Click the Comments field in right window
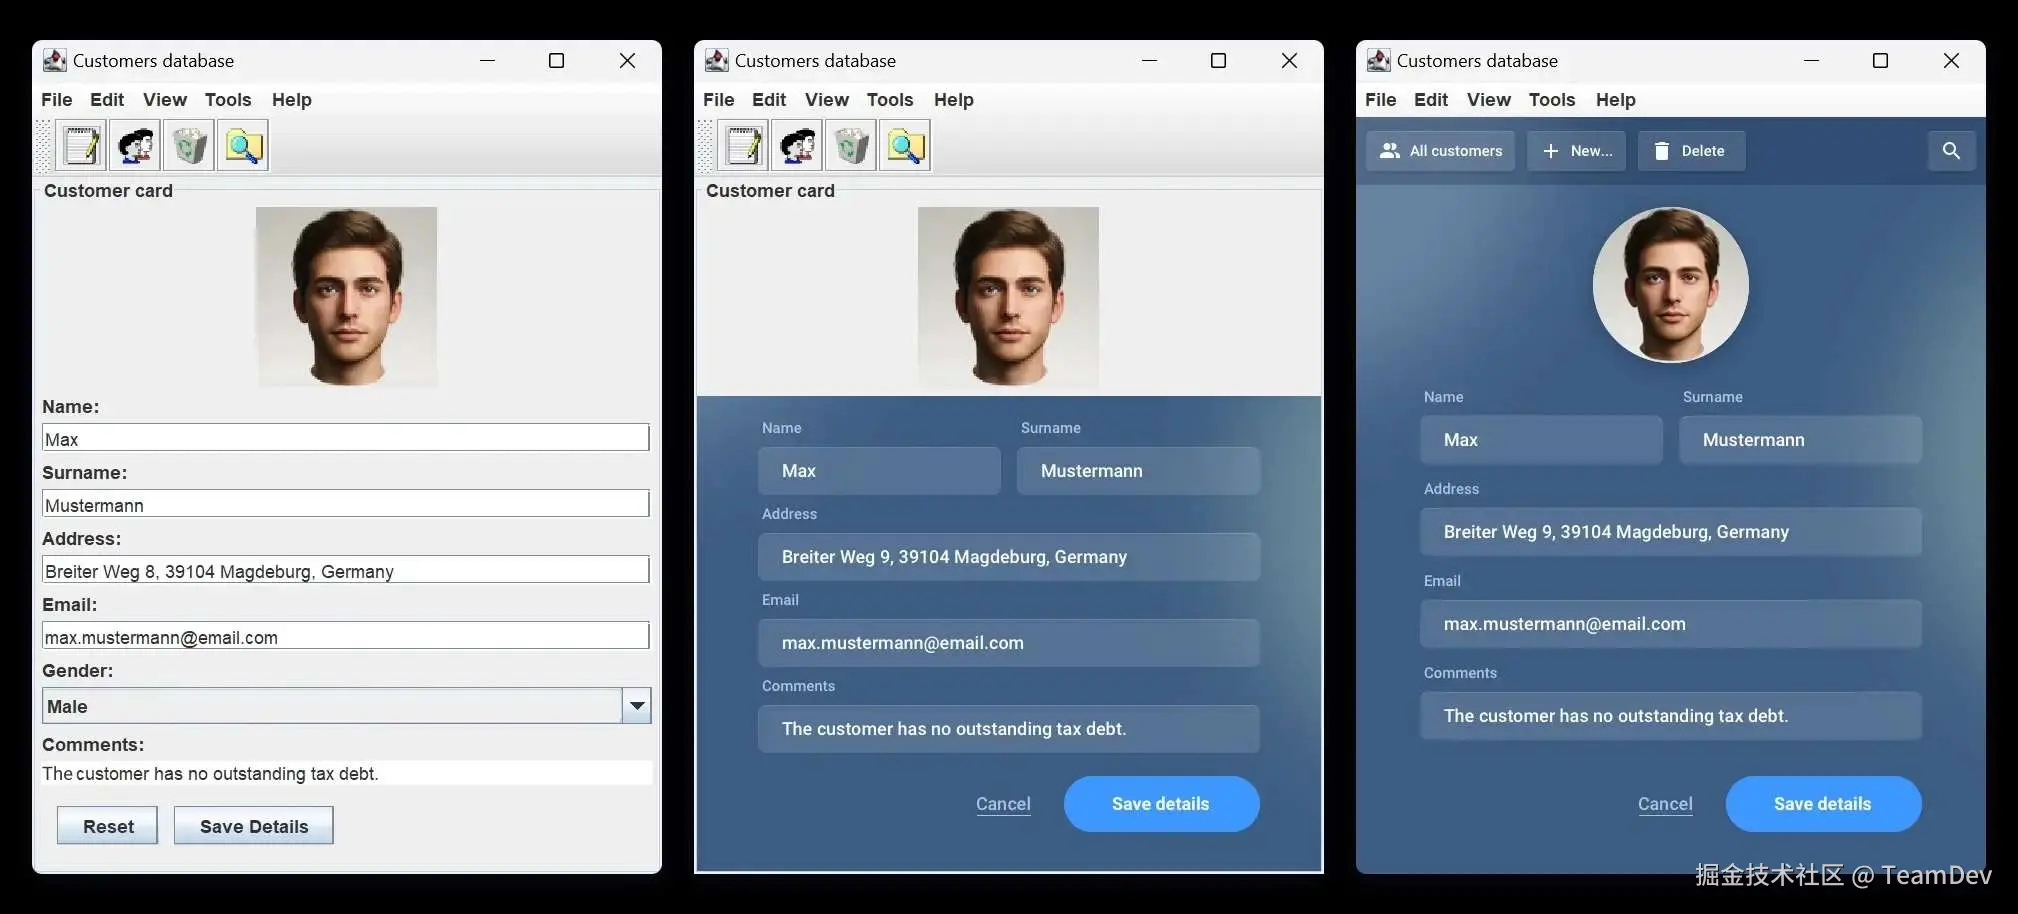This screenshot has width=2018, height=914. [x=1670, y=716]
